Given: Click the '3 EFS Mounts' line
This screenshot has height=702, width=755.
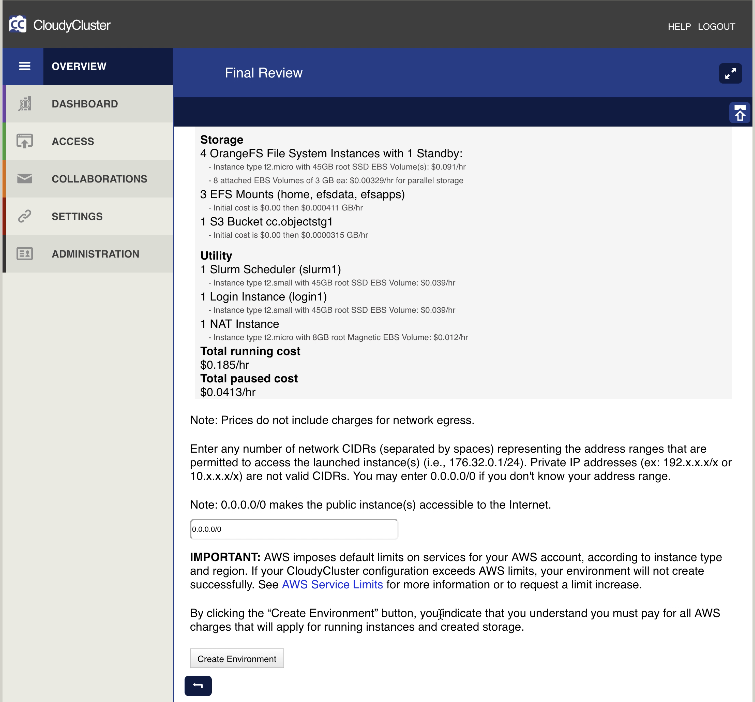Looking at the screenshot, I should [x=302, y=195].
